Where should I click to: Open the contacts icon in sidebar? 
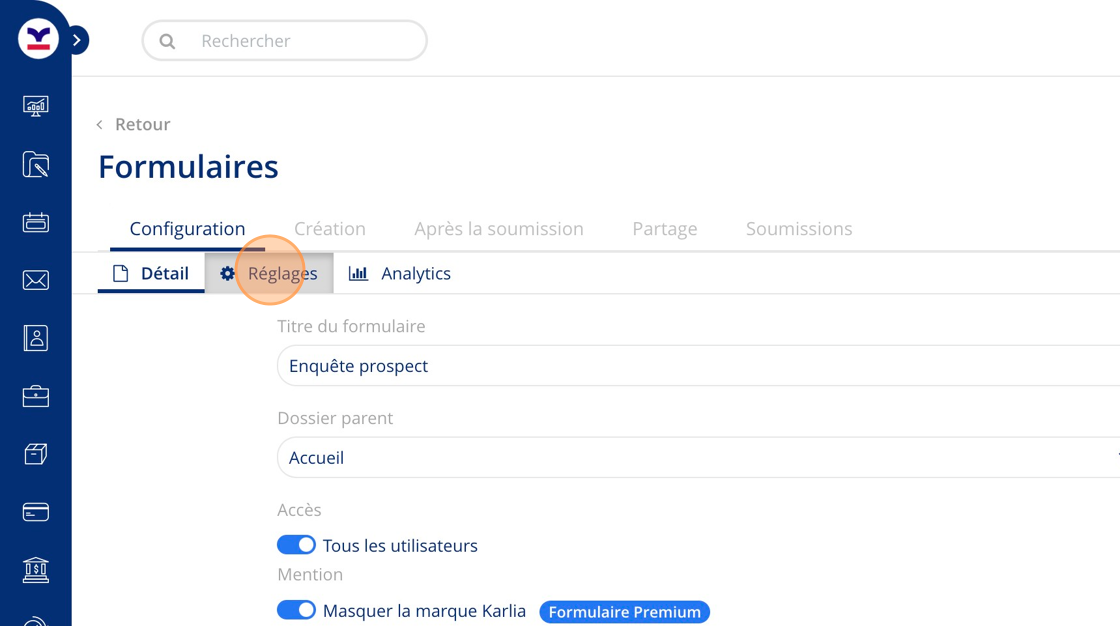click(36, 338)
